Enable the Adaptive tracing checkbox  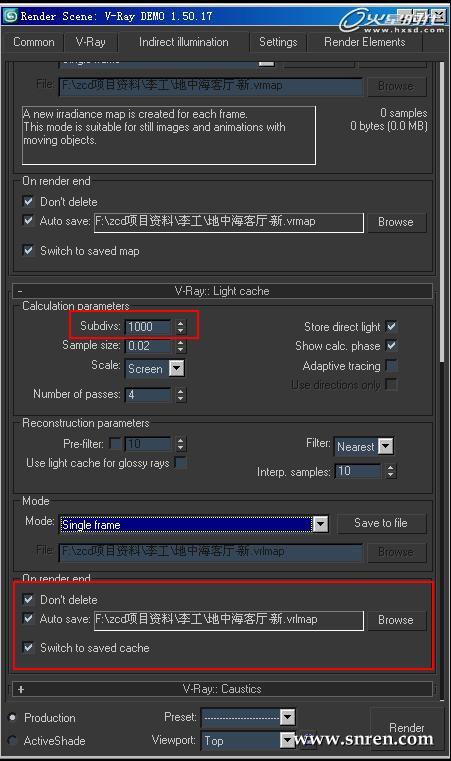coord(391,365)
